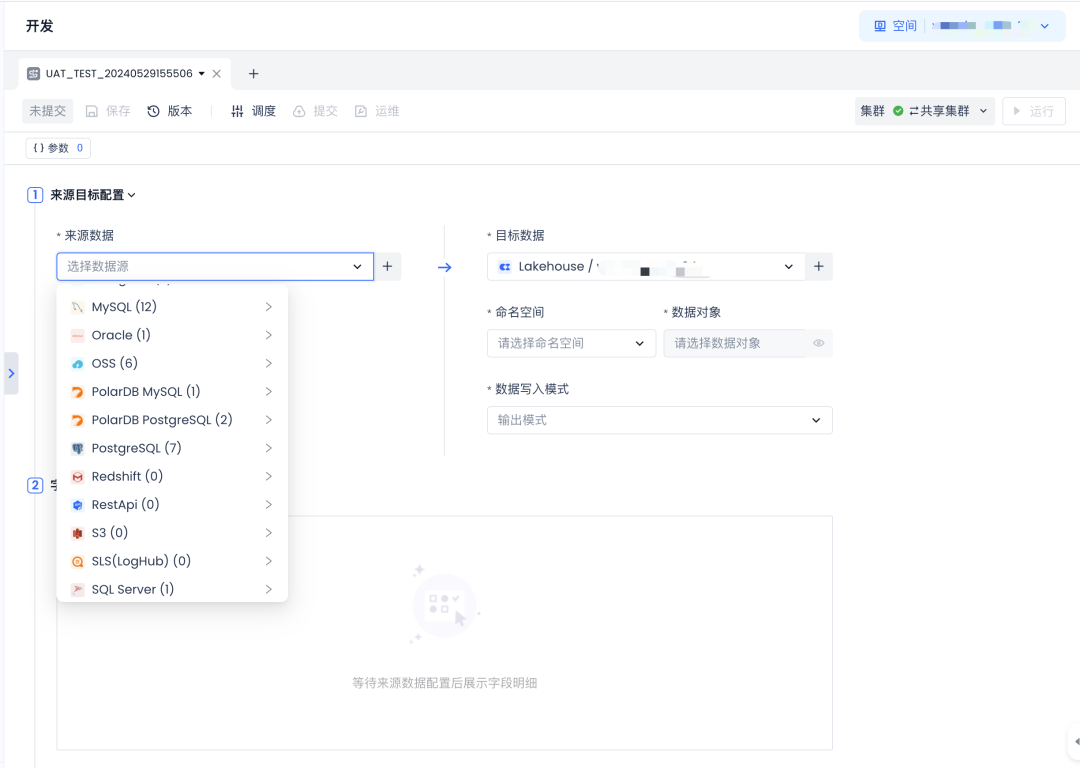Click the PostgreSQL elephant icon
1080x768 pixels.
coord(77,448)
